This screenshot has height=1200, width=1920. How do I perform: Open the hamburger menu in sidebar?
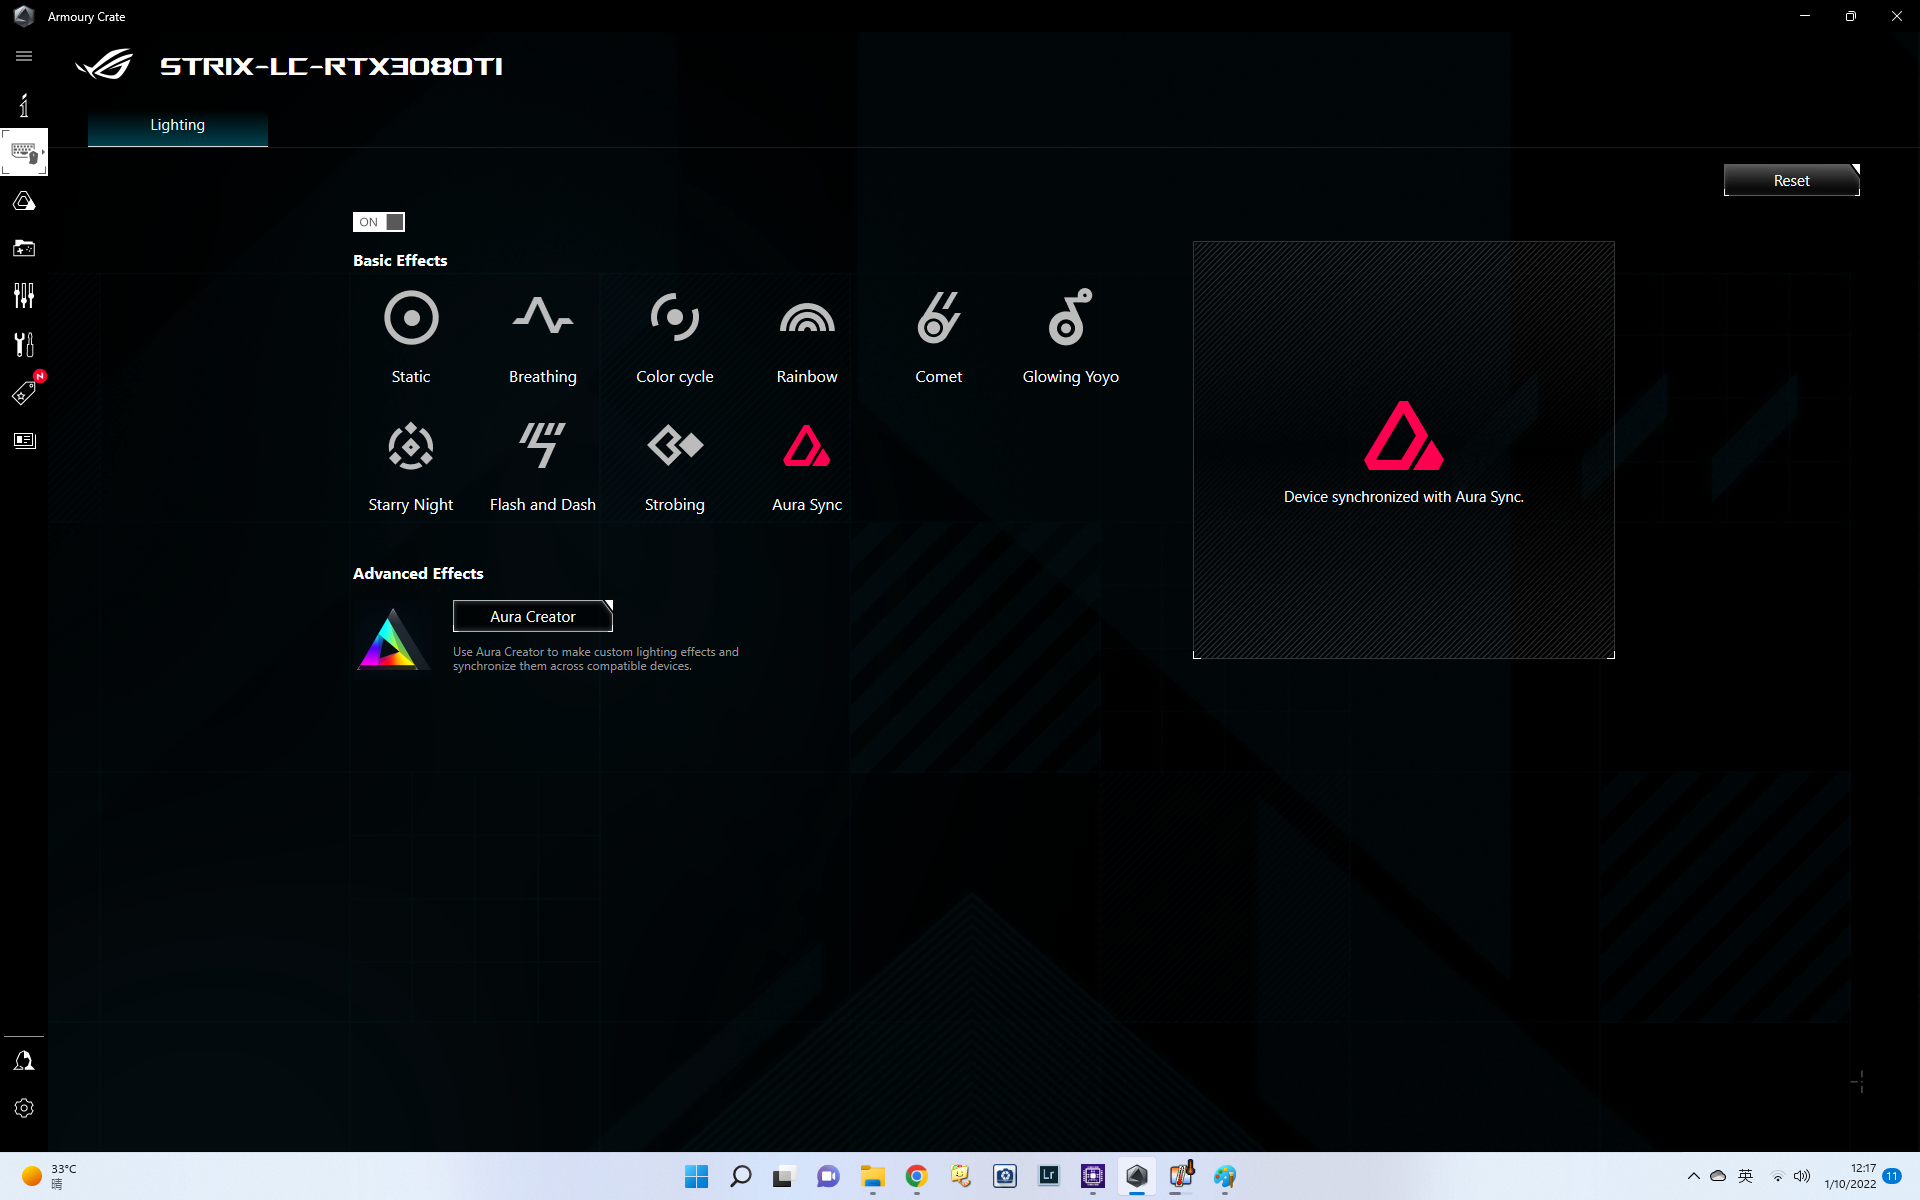click(24, 56)
